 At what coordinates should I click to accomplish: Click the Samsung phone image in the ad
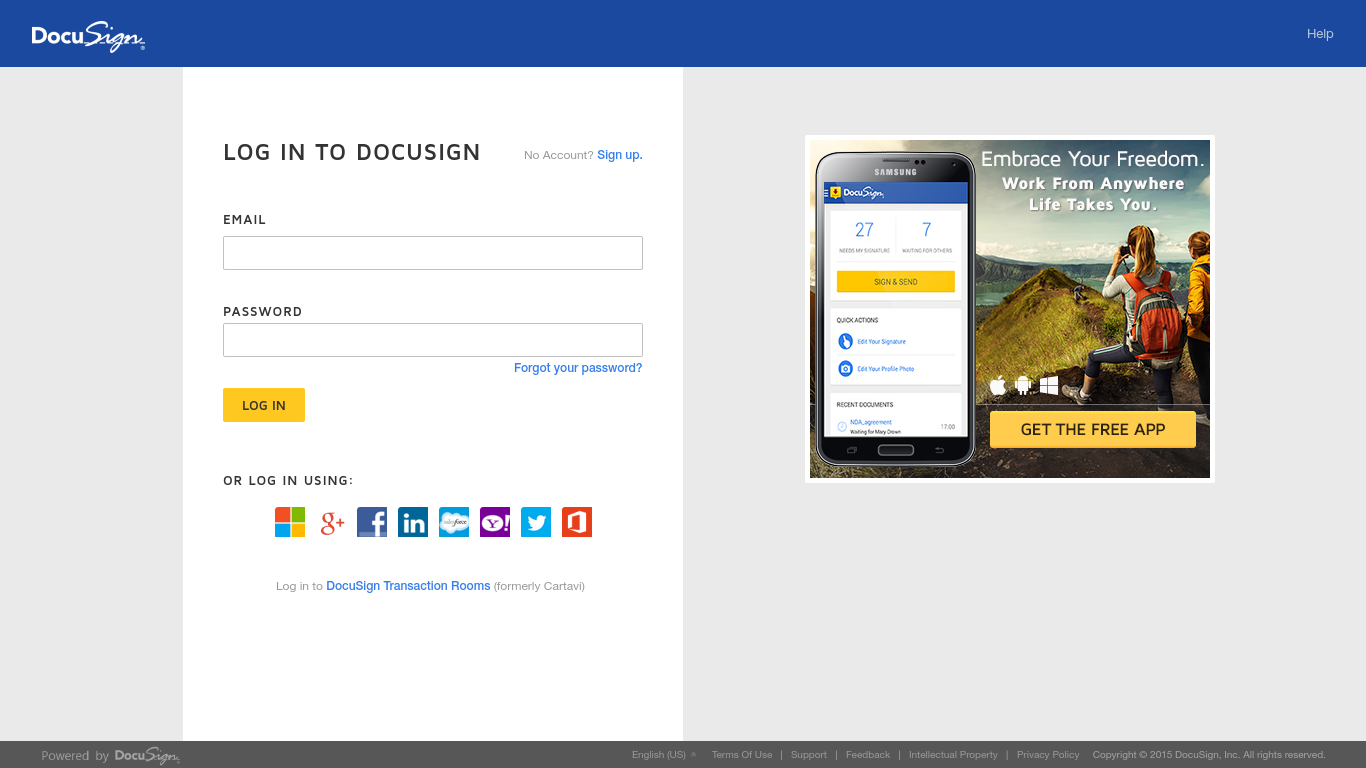click(x=895, y=309)
